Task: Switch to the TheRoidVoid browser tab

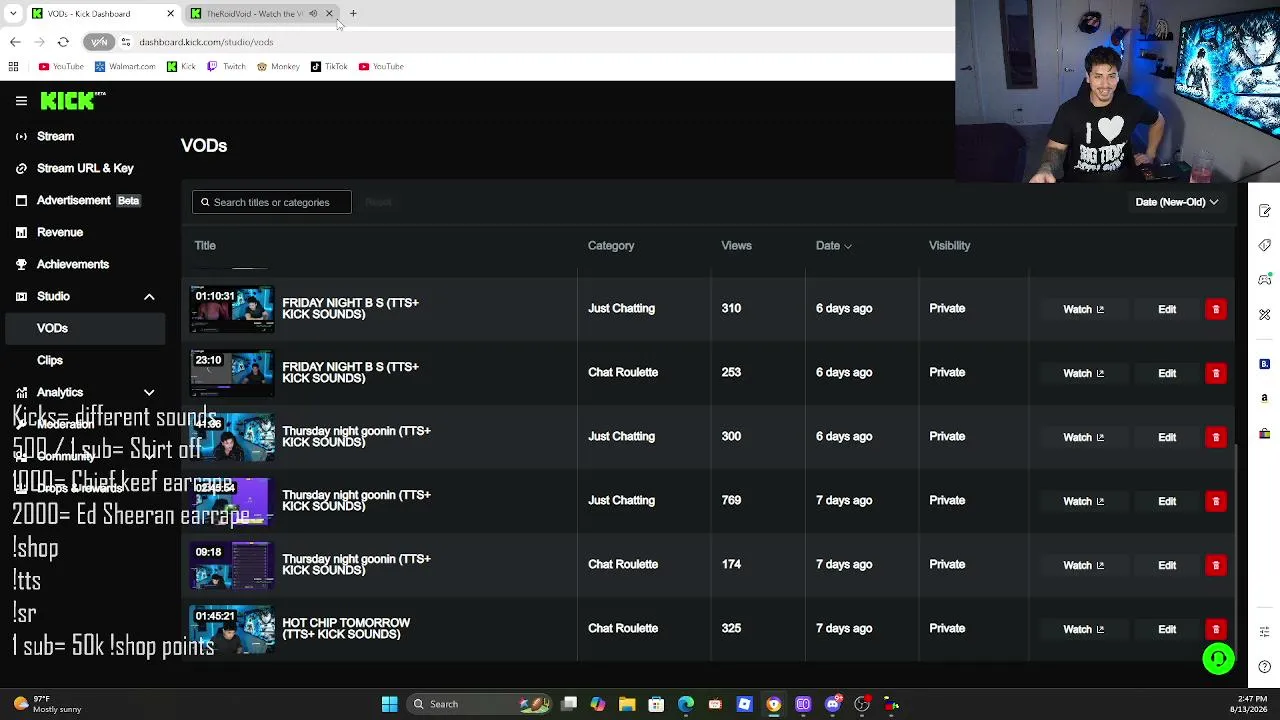Action: pos(262,14)
